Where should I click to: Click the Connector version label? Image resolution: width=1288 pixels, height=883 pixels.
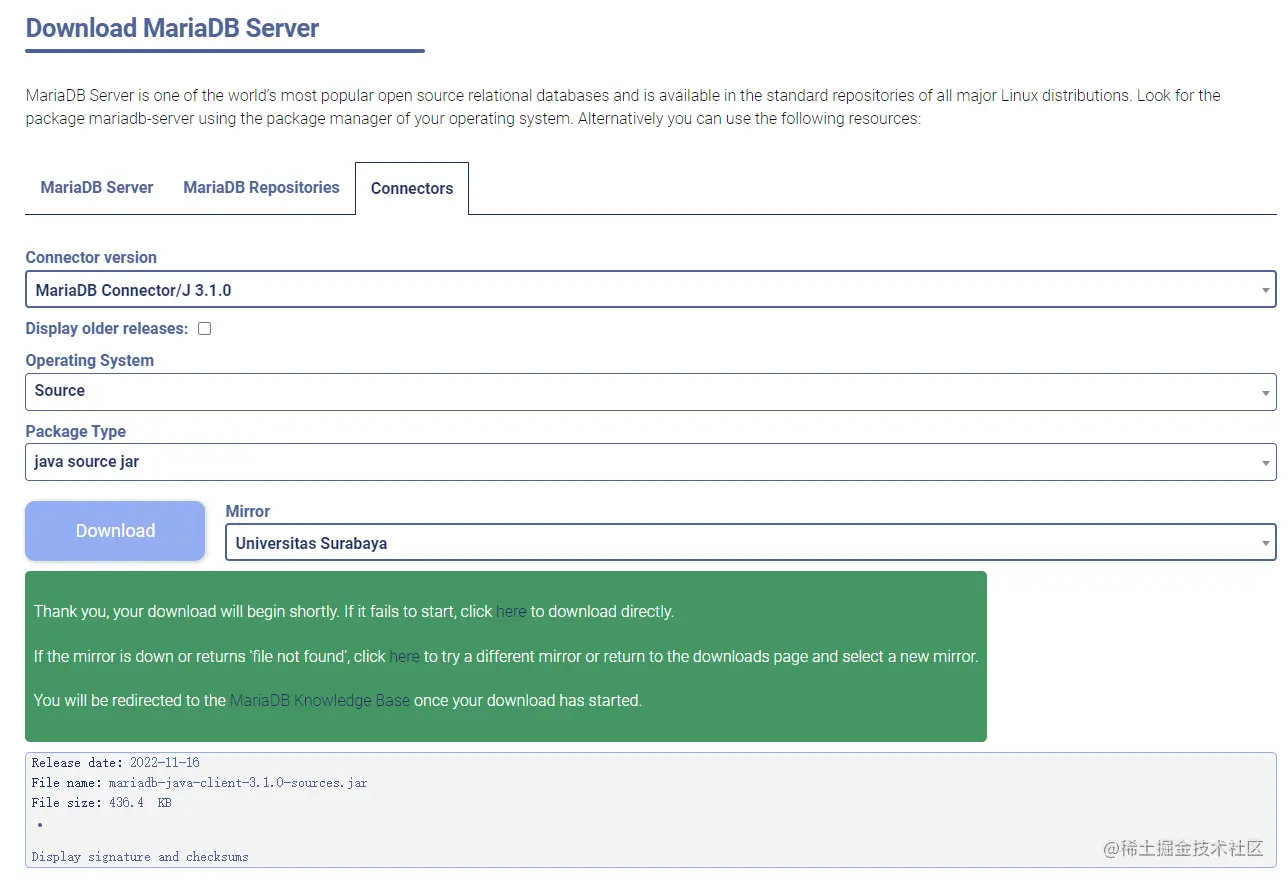pyautogui.click(x=91, y=257)
